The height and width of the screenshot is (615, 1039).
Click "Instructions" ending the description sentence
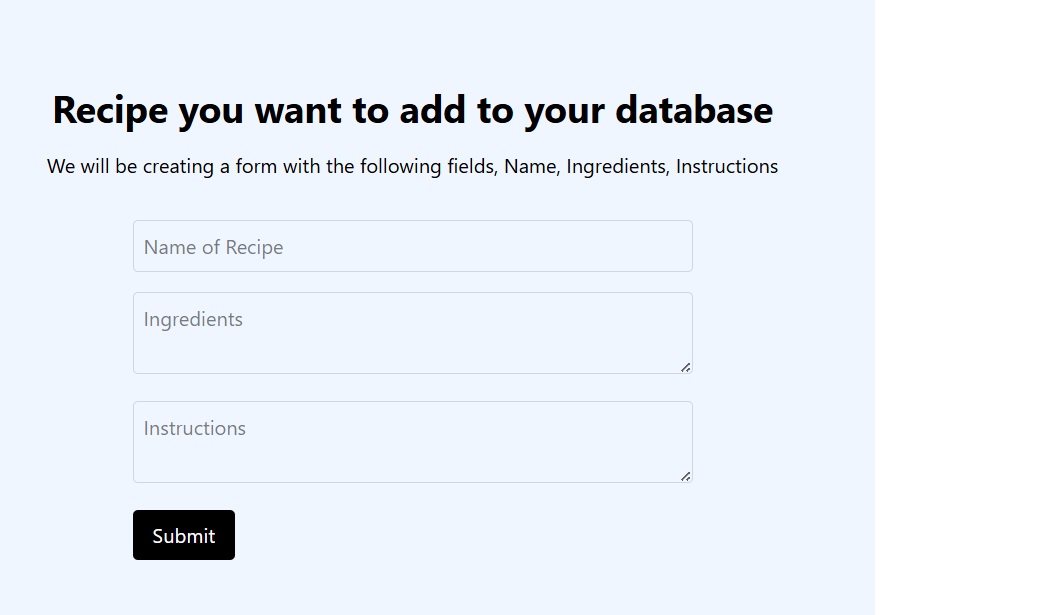coord(727,167)
